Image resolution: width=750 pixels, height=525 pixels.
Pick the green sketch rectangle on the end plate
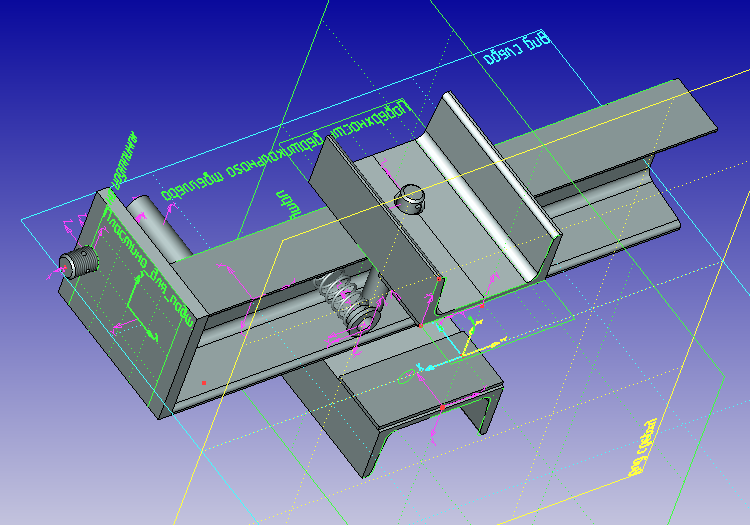pyautogui.click(x=140, y=300)
